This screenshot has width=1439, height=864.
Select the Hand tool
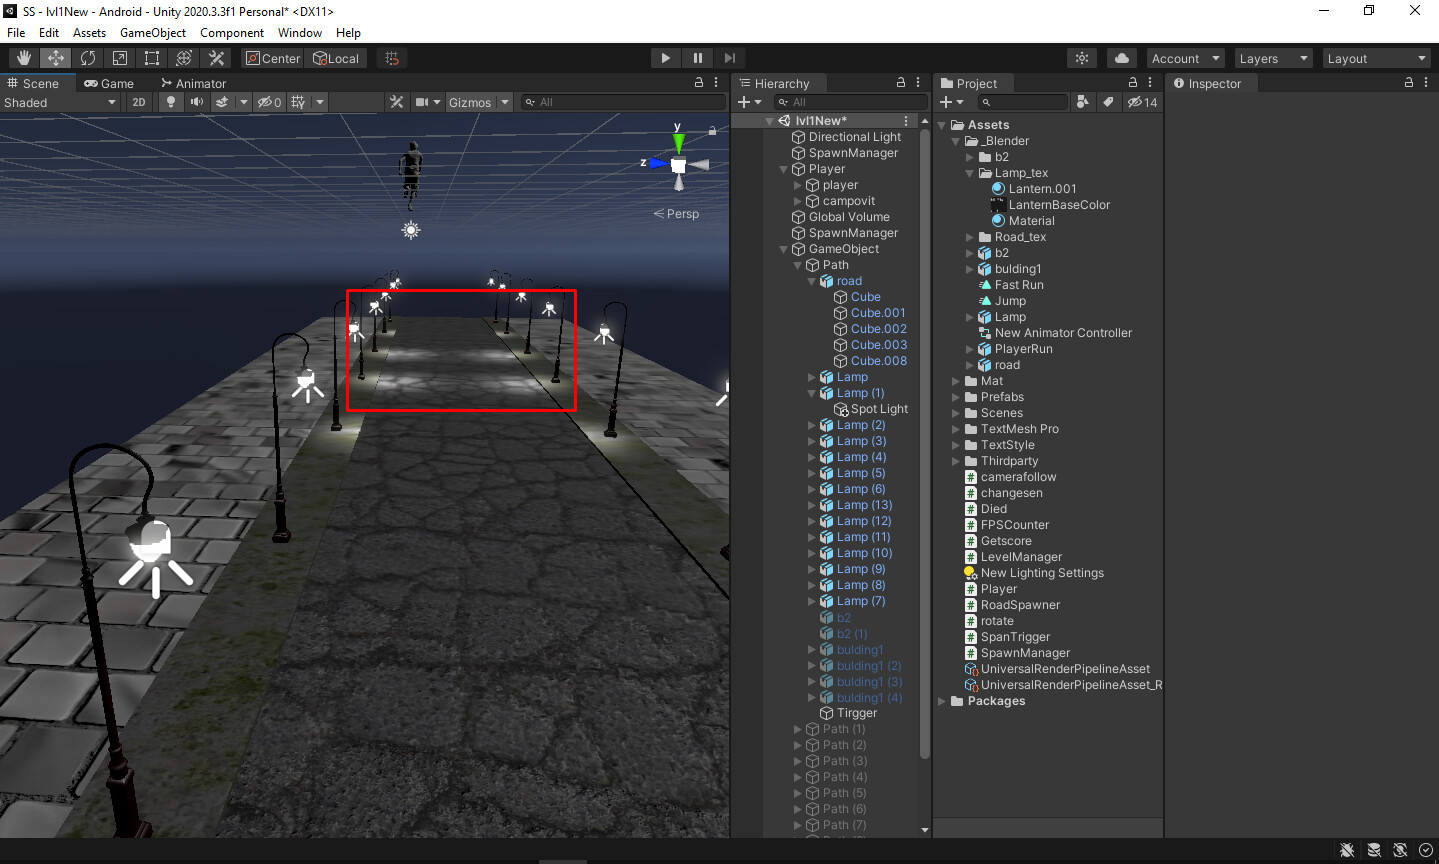(24, 58)
